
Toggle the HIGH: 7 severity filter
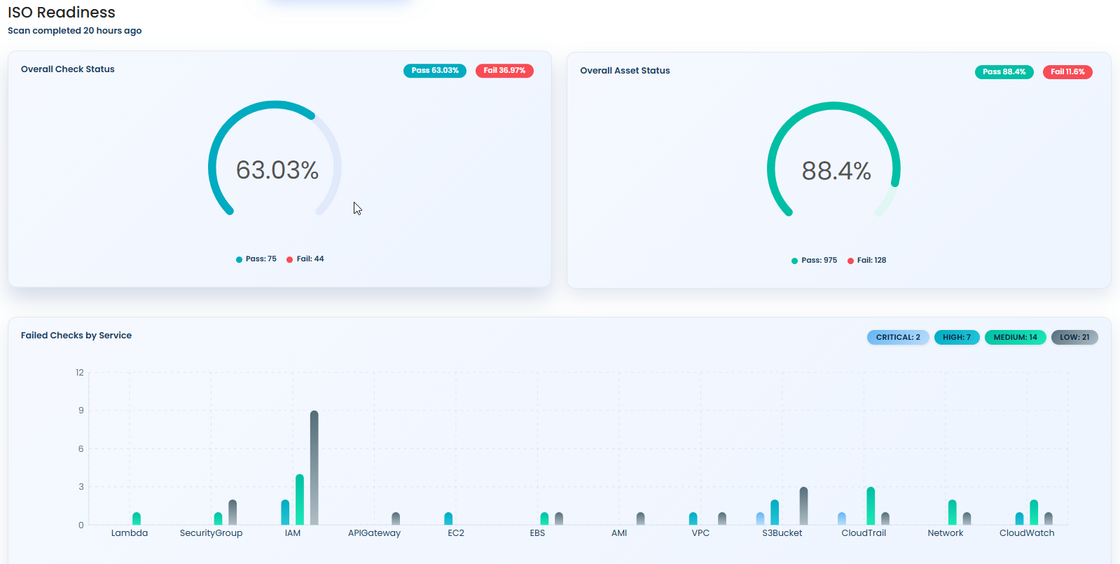[957, 338]
